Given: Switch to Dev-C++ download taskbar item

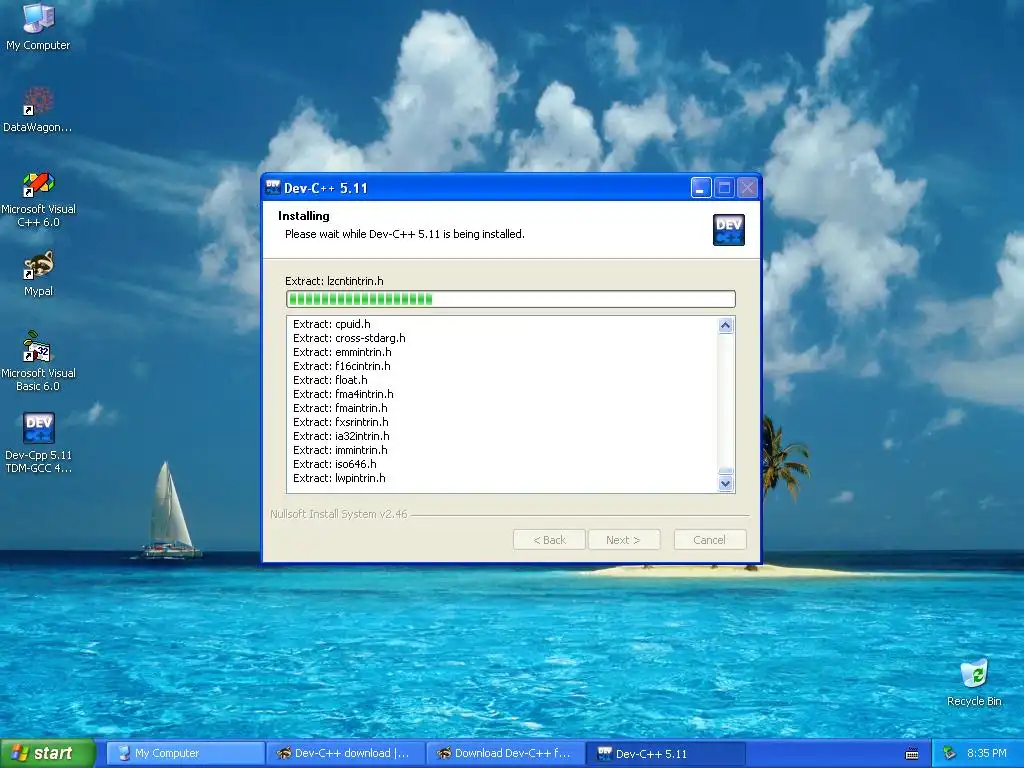Looking at the screenshot, I should pyautogui.click(x=345, y=754).
